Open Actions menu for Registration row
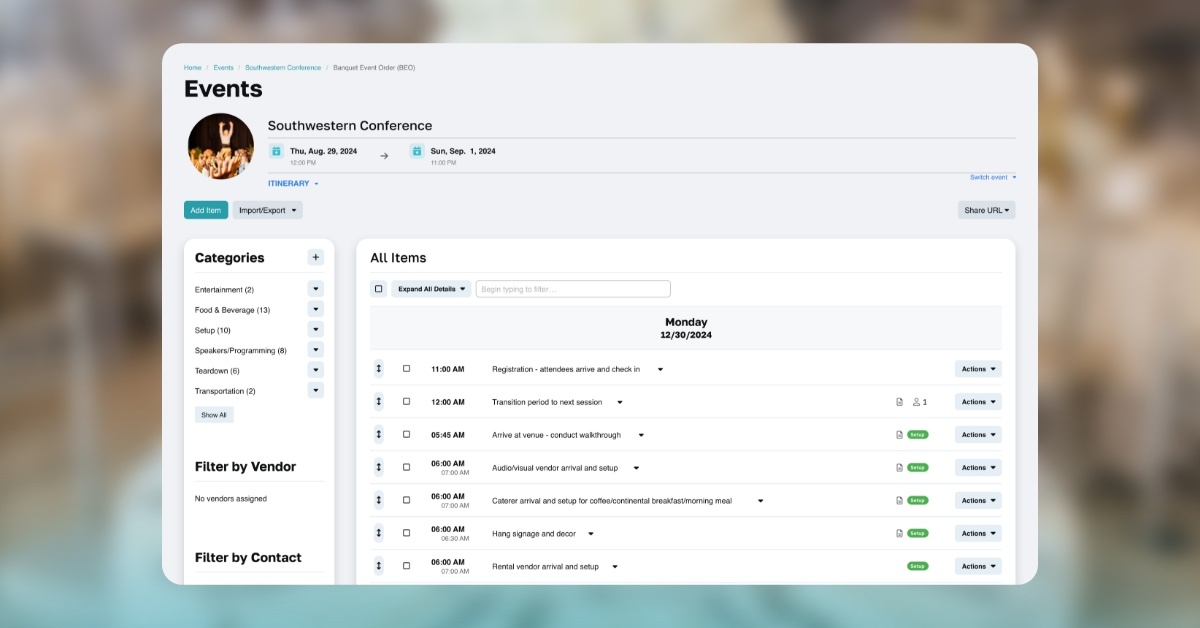The image size is (1200, 628). pyautogui.click(x=978, y=369)
